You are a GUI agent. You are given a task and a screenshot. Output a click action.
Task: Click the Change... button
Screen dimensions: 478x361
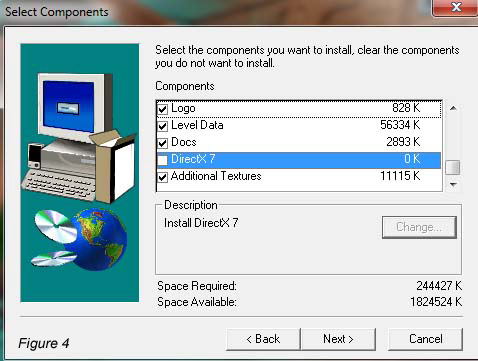[419, 227]
